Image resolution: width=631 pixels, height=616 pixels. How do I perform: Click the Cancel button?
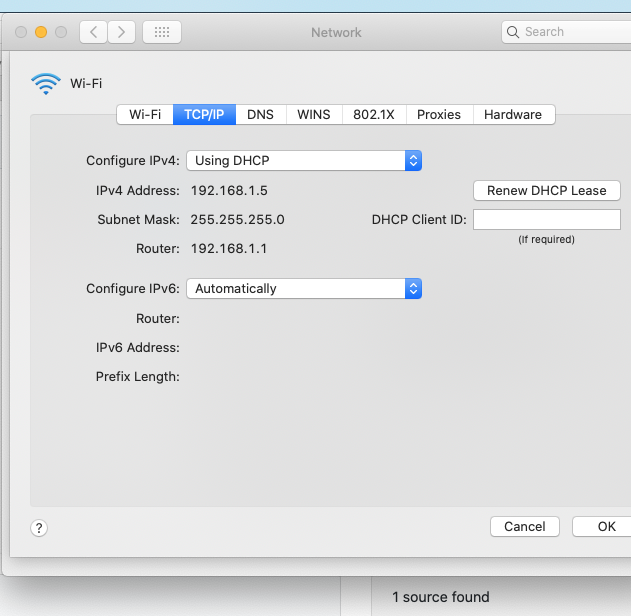click(x=524, y=526)
